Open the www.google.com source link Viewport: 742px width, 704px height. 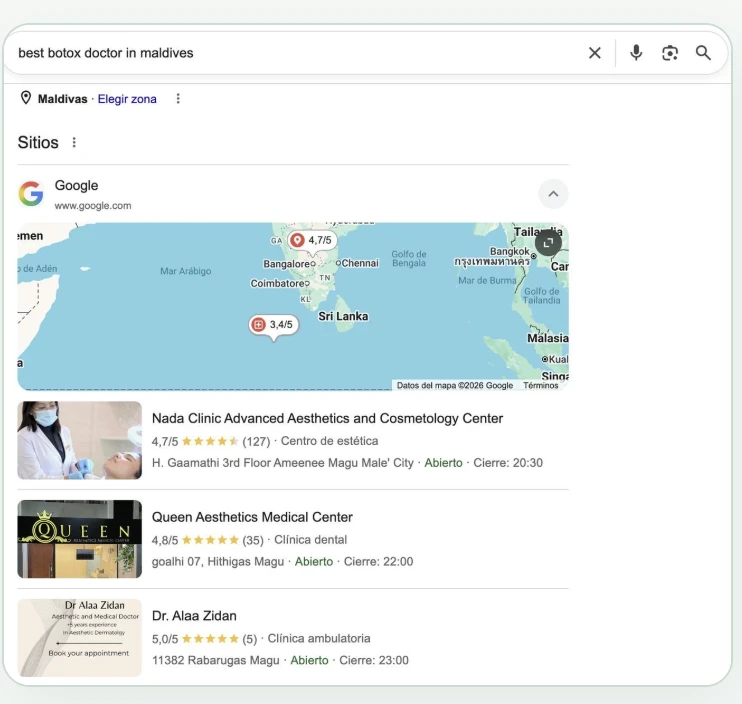coord(93,206)
